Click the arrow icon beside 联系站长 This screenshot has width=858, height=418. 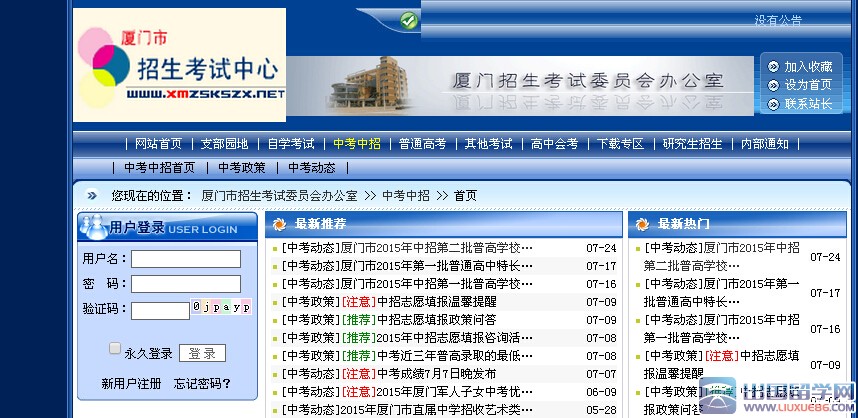(x=773, y=104)
